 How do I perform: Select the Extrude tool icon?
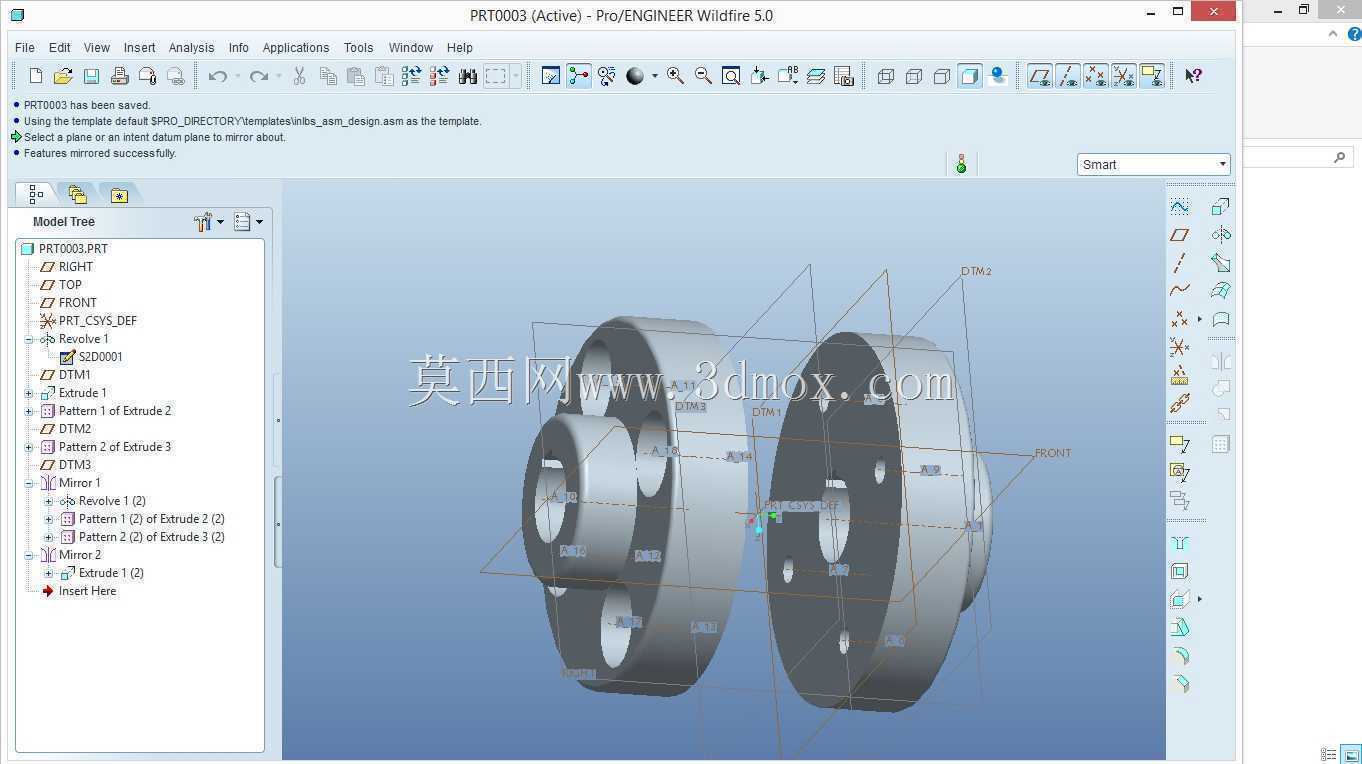click(1221, 206)
